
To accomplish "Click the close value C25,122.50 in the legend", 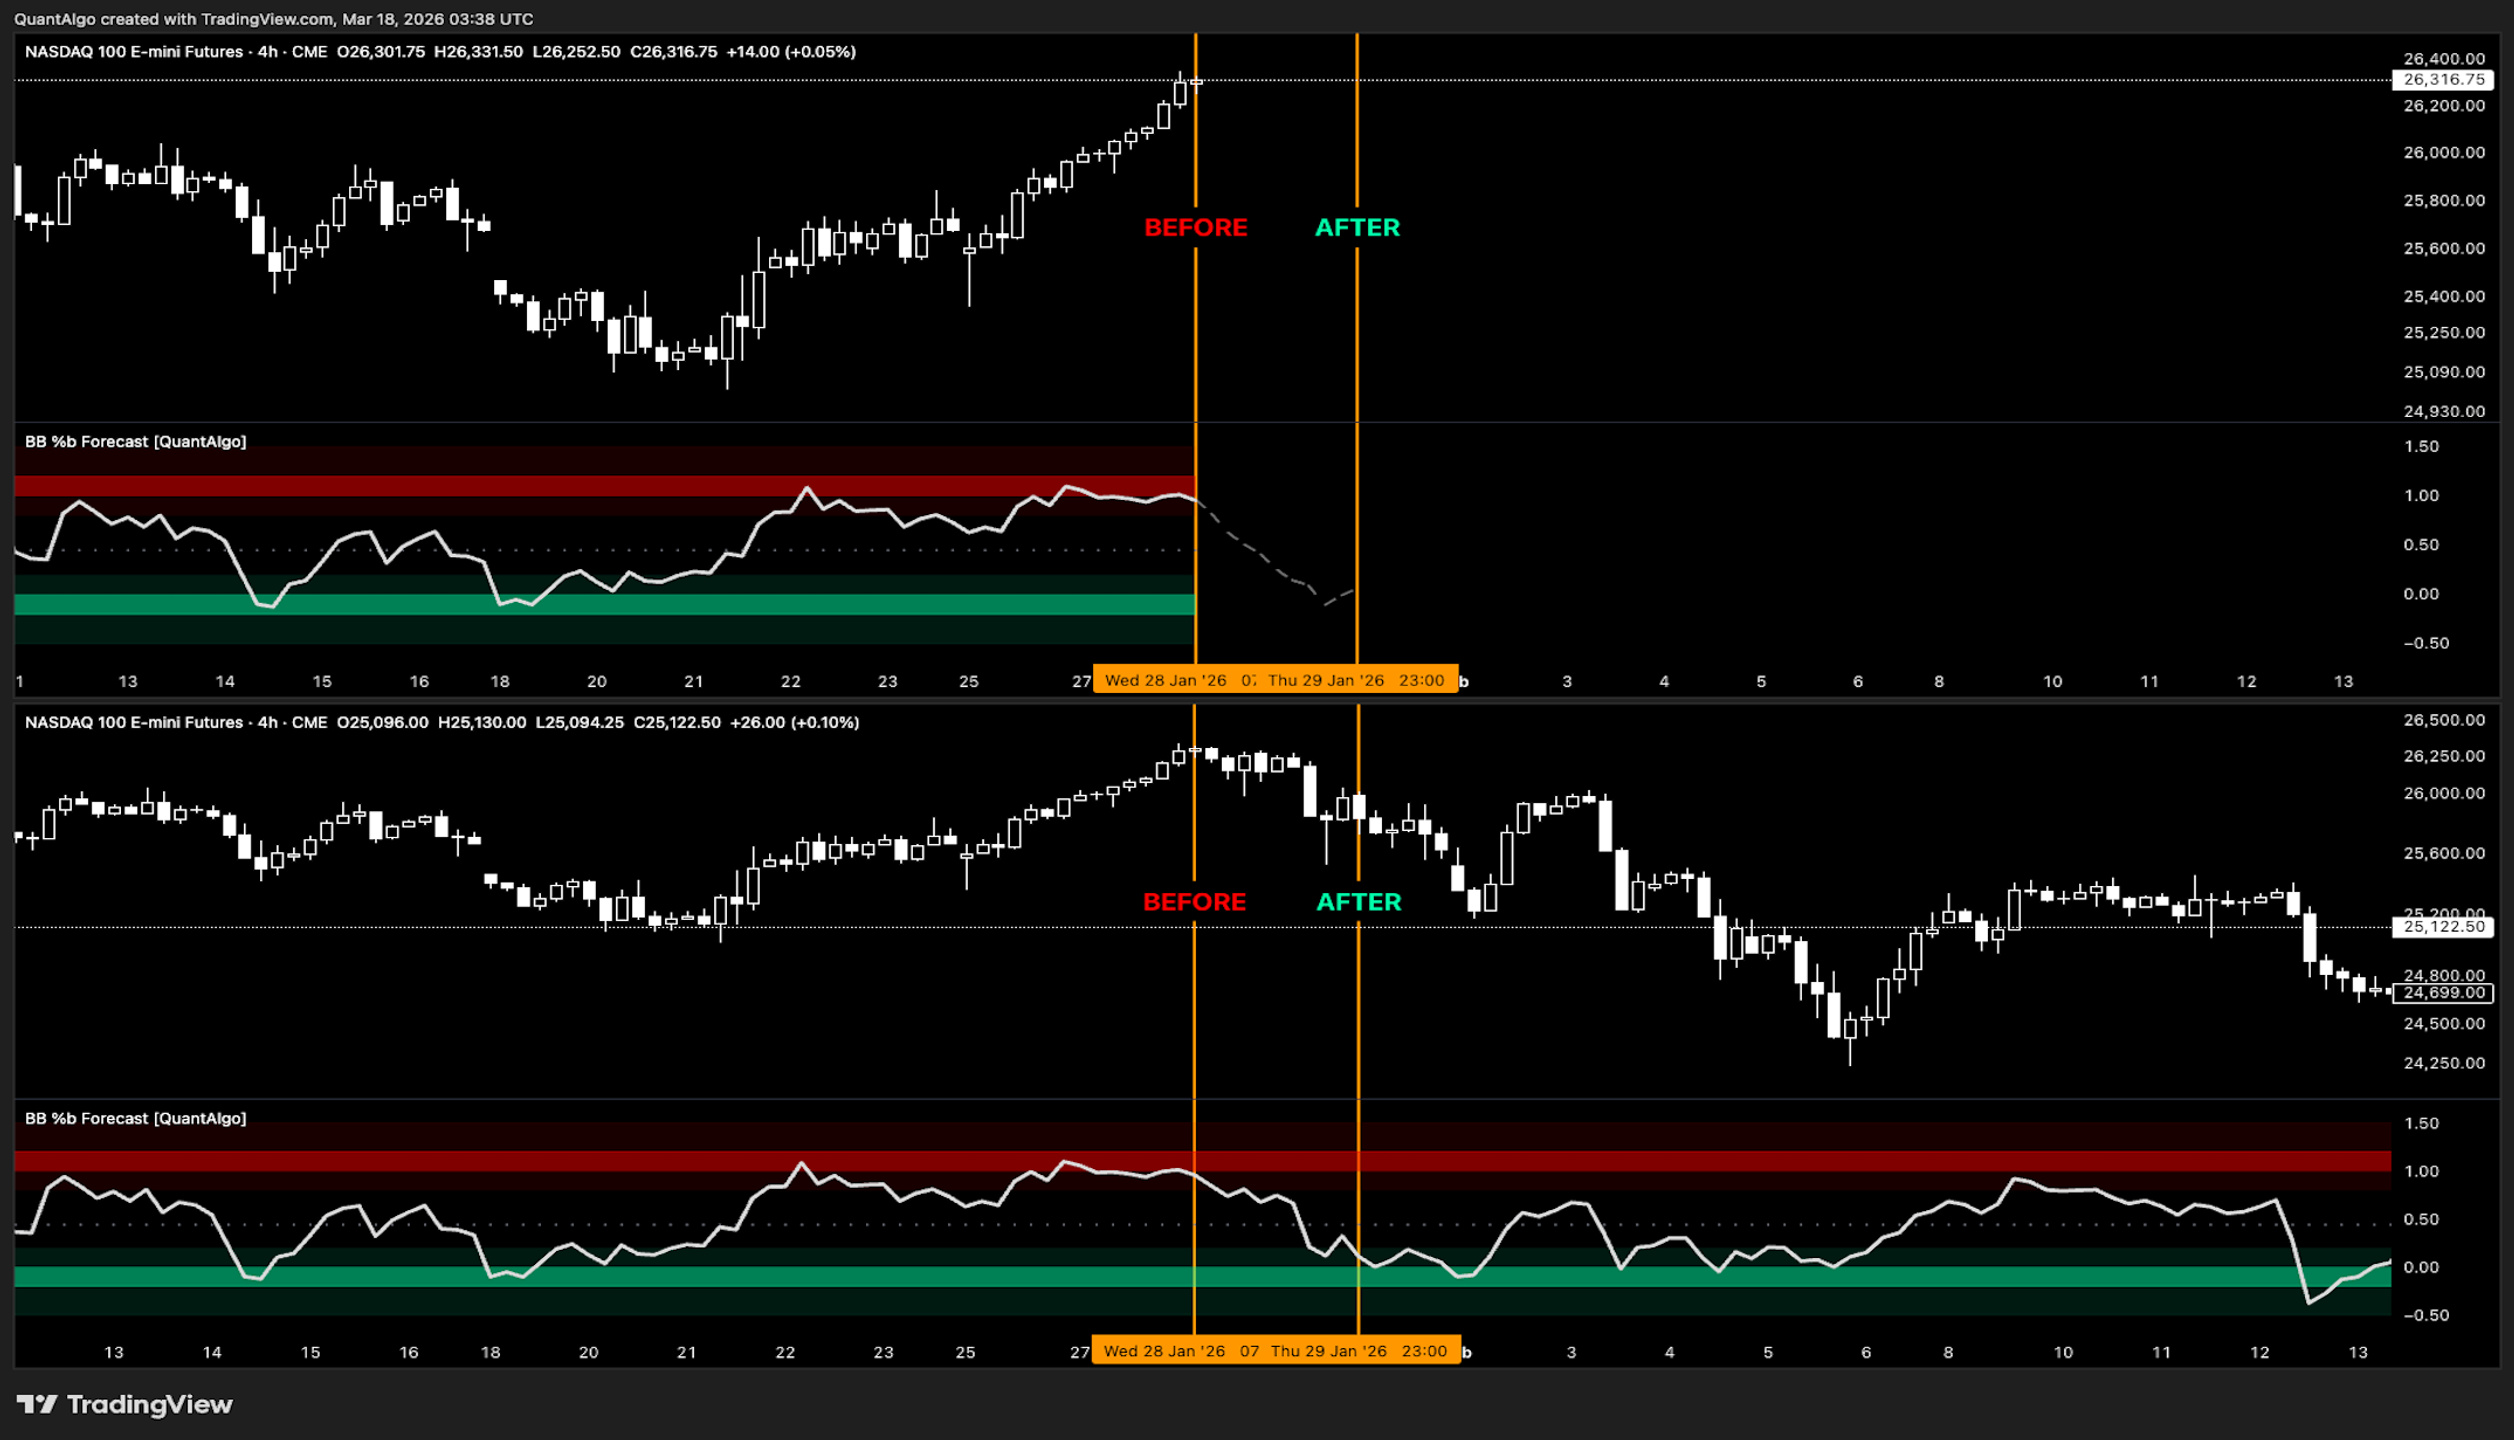I will click(677, 722).
